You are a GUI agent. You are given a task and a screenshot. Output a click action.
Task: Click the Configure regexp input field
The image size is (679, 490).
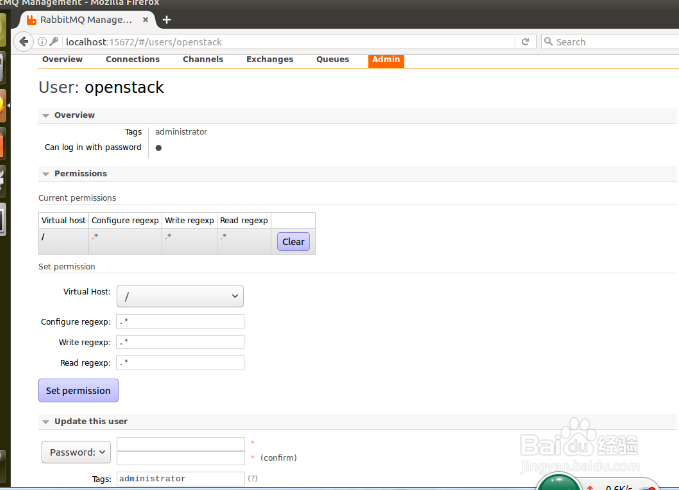click(x=180, y=322)
